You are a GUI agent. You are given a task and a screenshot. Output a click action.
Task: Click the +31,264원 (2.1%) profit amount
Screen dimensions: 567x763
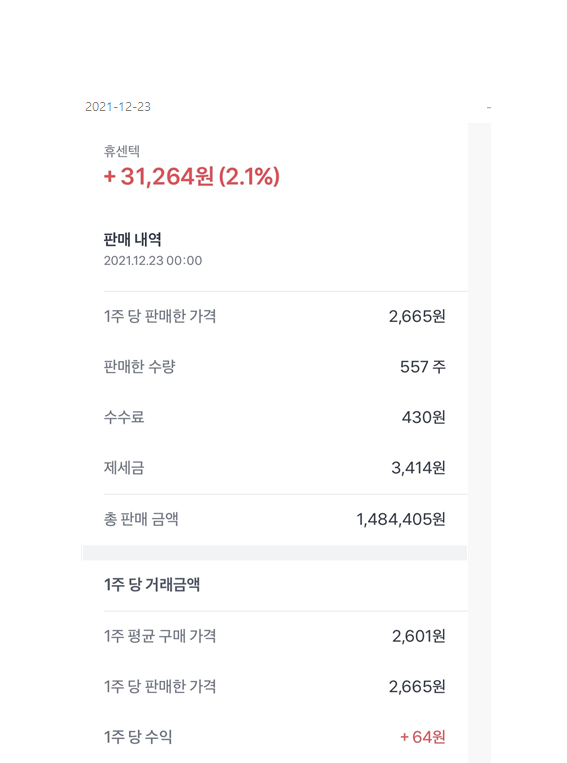pyautogui.click(x=192, y=176)
